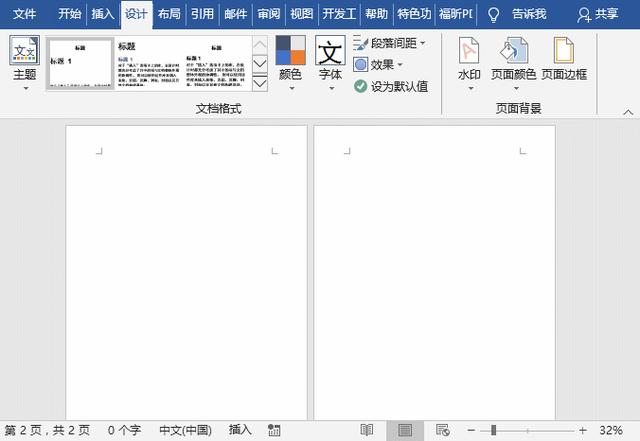The height and width of the screenshot is (441, 640).
Task: Expand the 主题 dropdown arrow
Action: pyautogui.click(x=26, y=88)
